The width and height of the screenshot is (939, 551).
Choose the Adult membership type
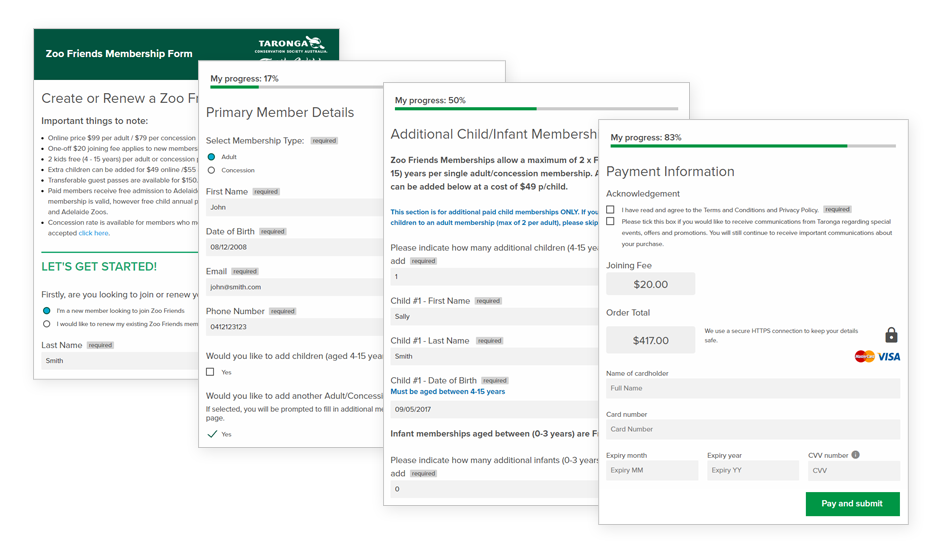click(x=211, y=157)
